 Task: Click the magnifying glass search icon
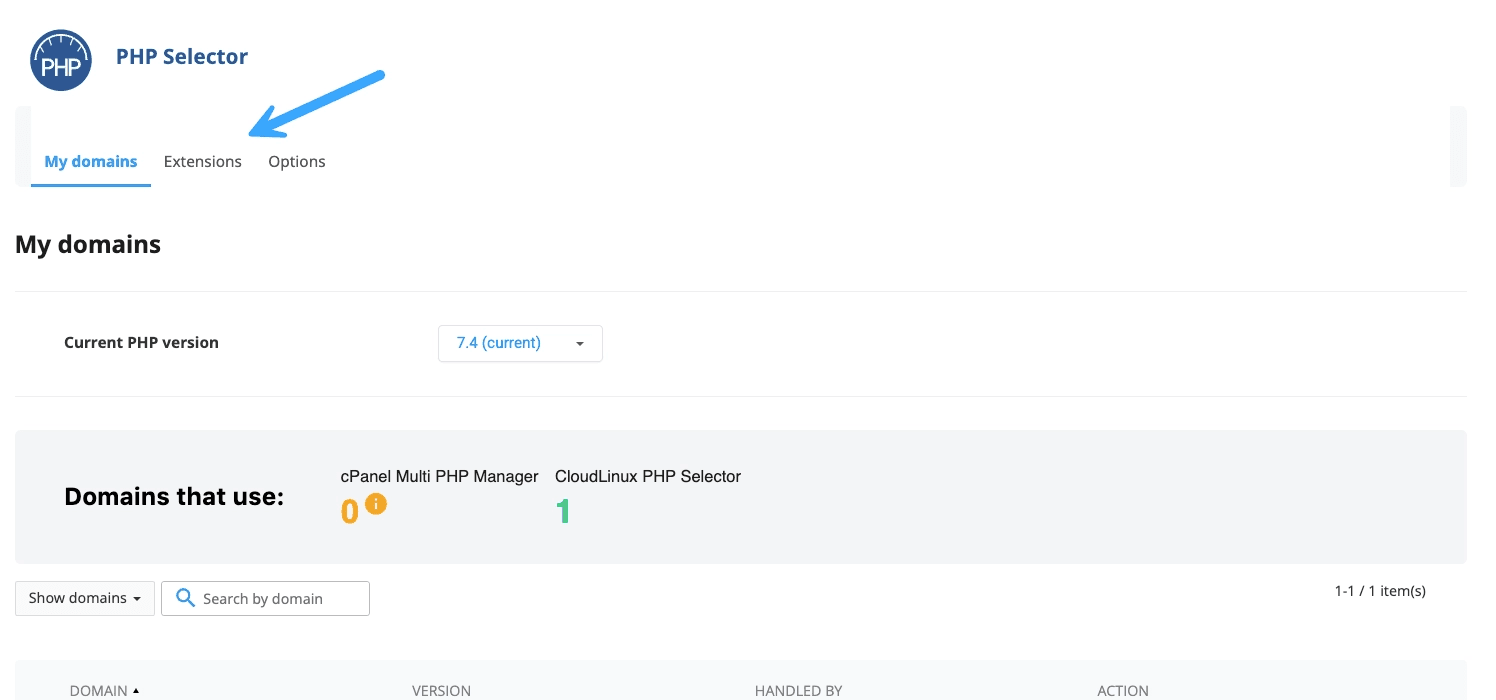coord(185,598)
